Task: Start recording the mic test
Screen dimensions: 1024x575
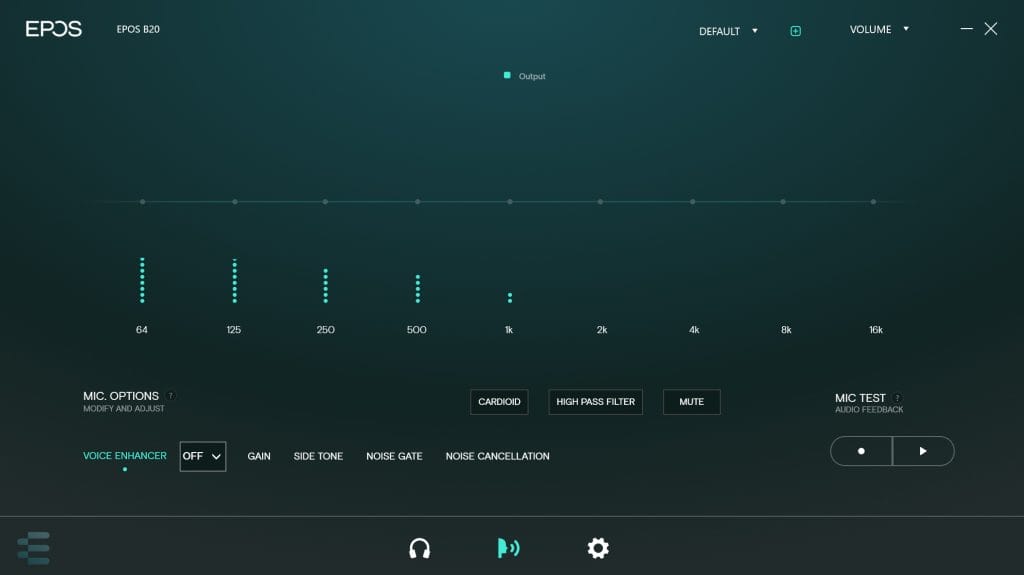Action: [x=861, y=451]
